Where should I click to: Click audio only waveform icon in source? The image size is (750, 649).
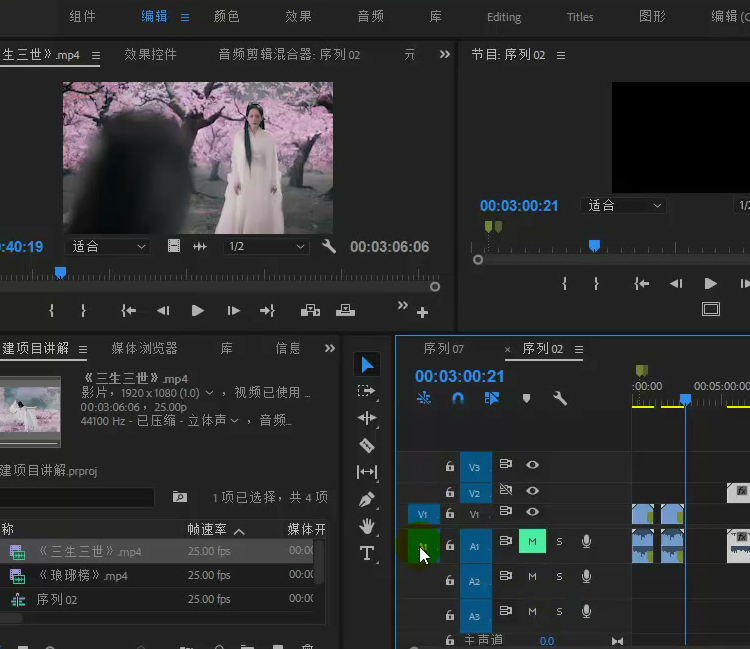(200, 246)
